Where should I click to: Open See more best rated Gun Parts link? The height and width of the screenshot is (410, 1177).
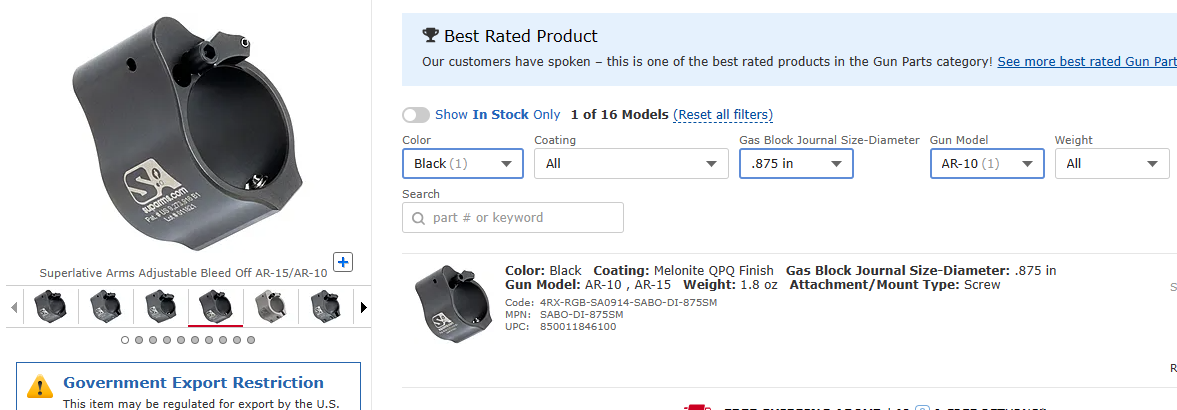pos(1087,62)
